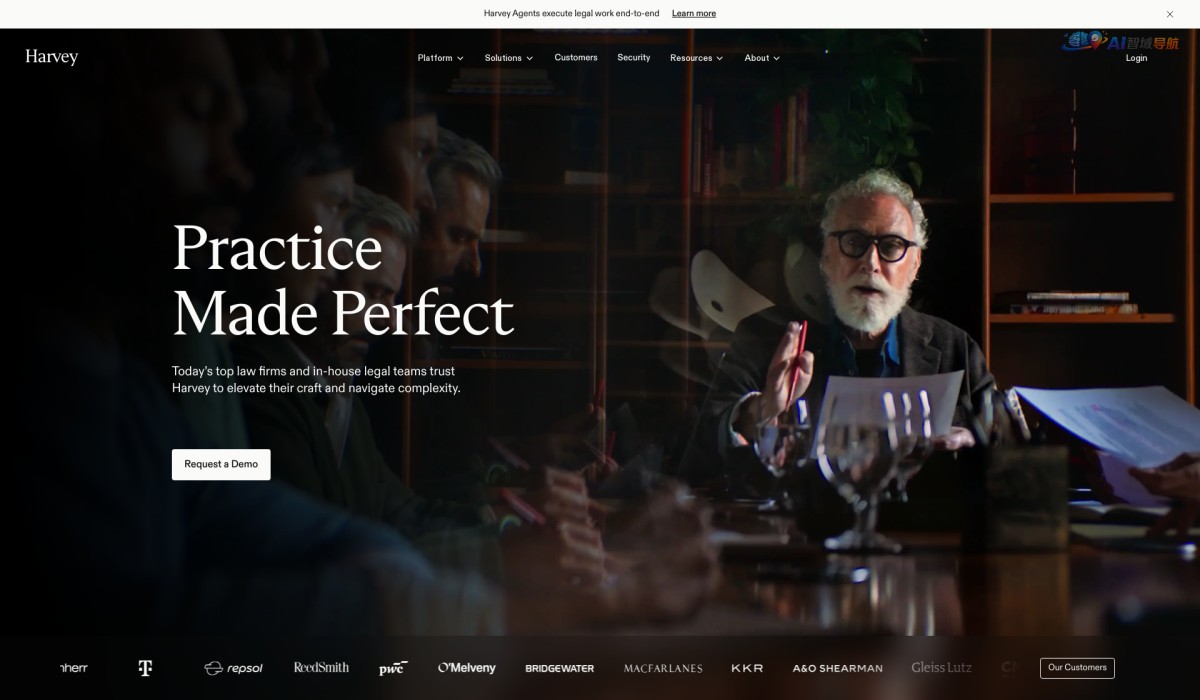Click the A&O Shearman logo
This screenshot has width=1200, height=700.
tap(838, 668)
